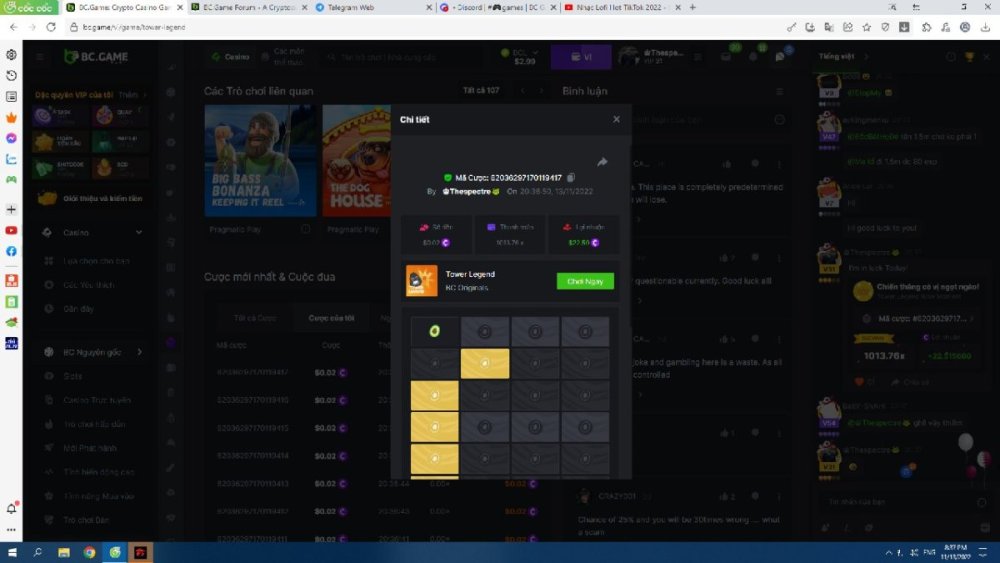The width and height of the screenshot is (1000, 563).
Task: Open Facebook shortcut in browser sidebar
Action: pos(11,252)
